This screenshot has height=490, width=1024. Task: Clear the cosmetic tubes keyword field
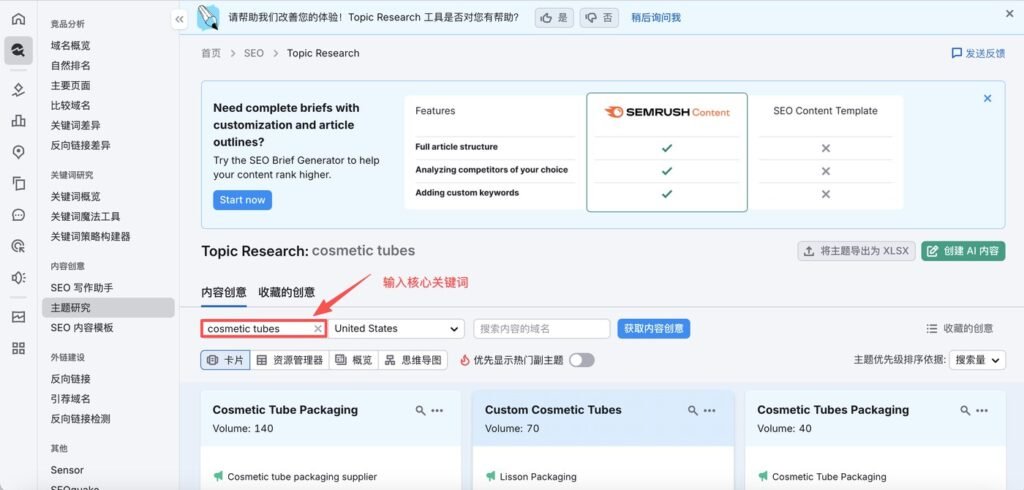(318, 329)
